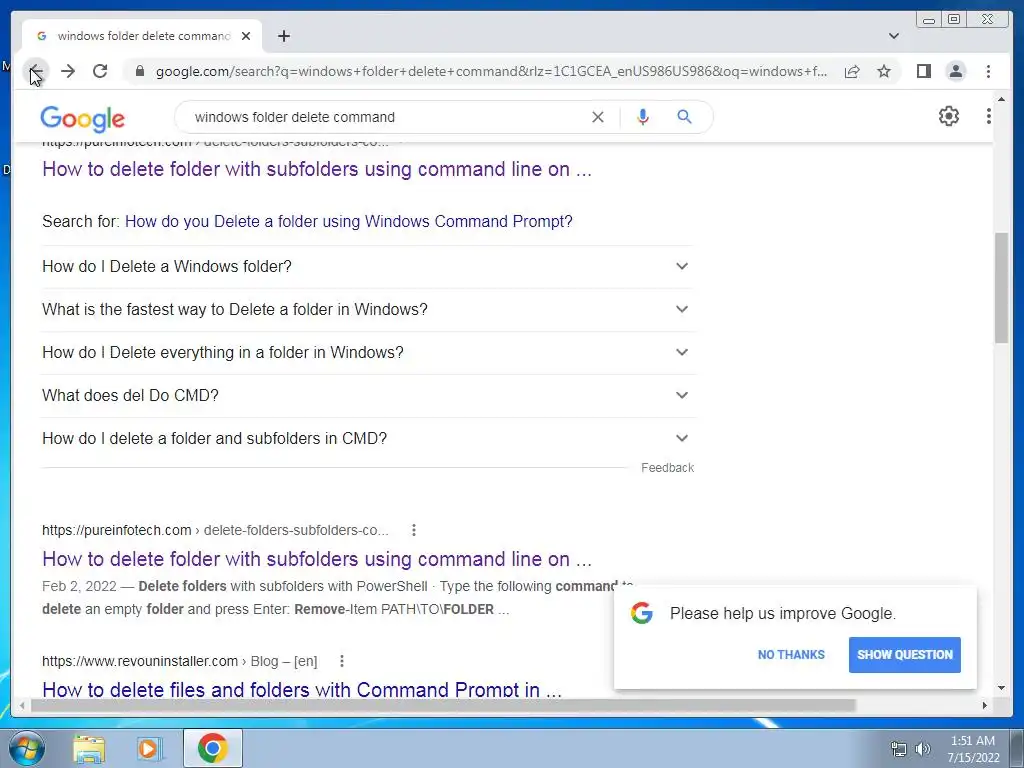Image resolution: width=1024 pixels, height=768 pixels.
Task: Click the Chrome taskbar button
Action: click(213, 748)
